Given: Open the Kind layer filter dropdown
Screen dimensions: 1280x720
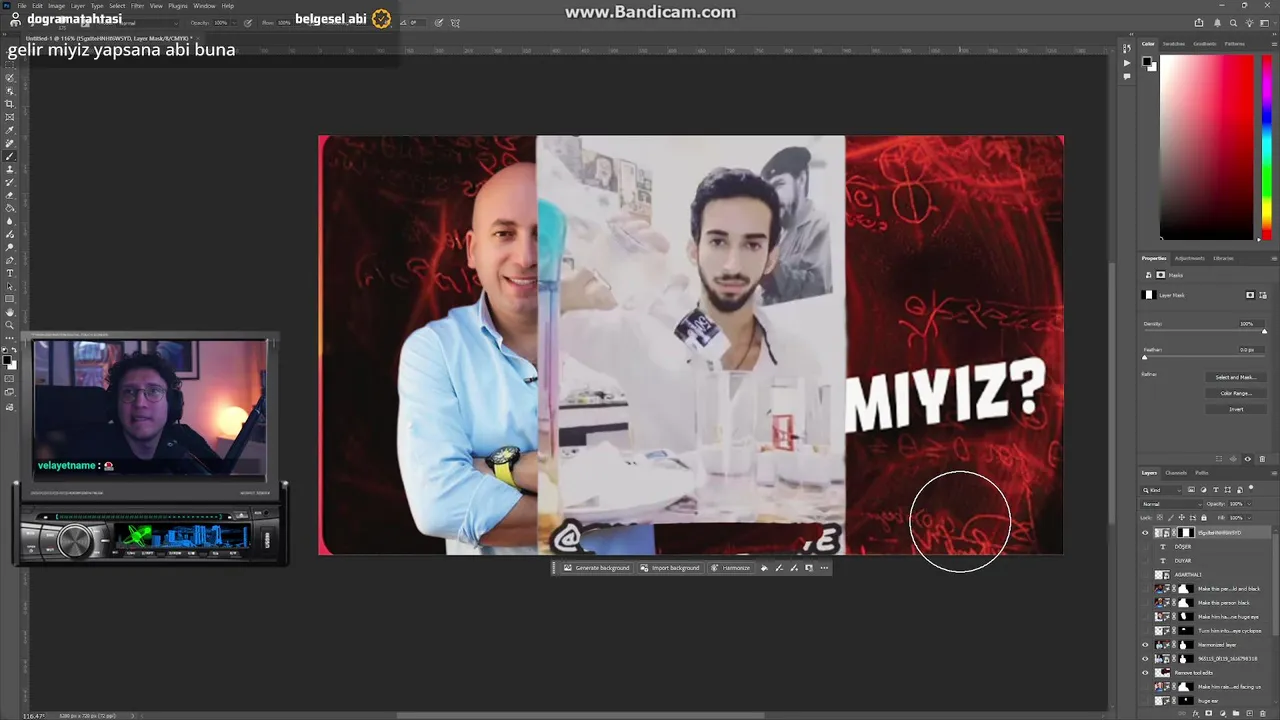Looking at the screenshot, I should 1162,490.
